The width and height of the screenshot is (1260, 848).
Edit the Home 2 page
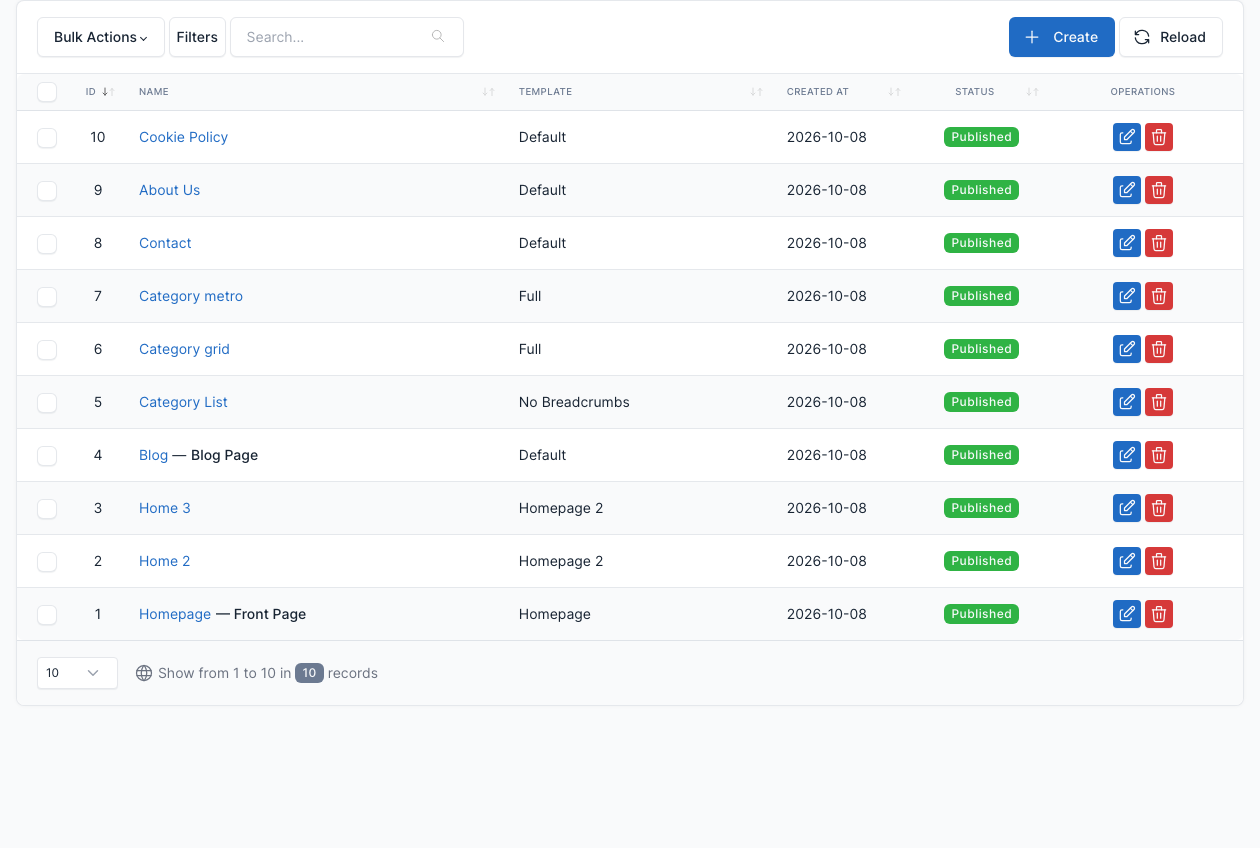point(1127,561)
